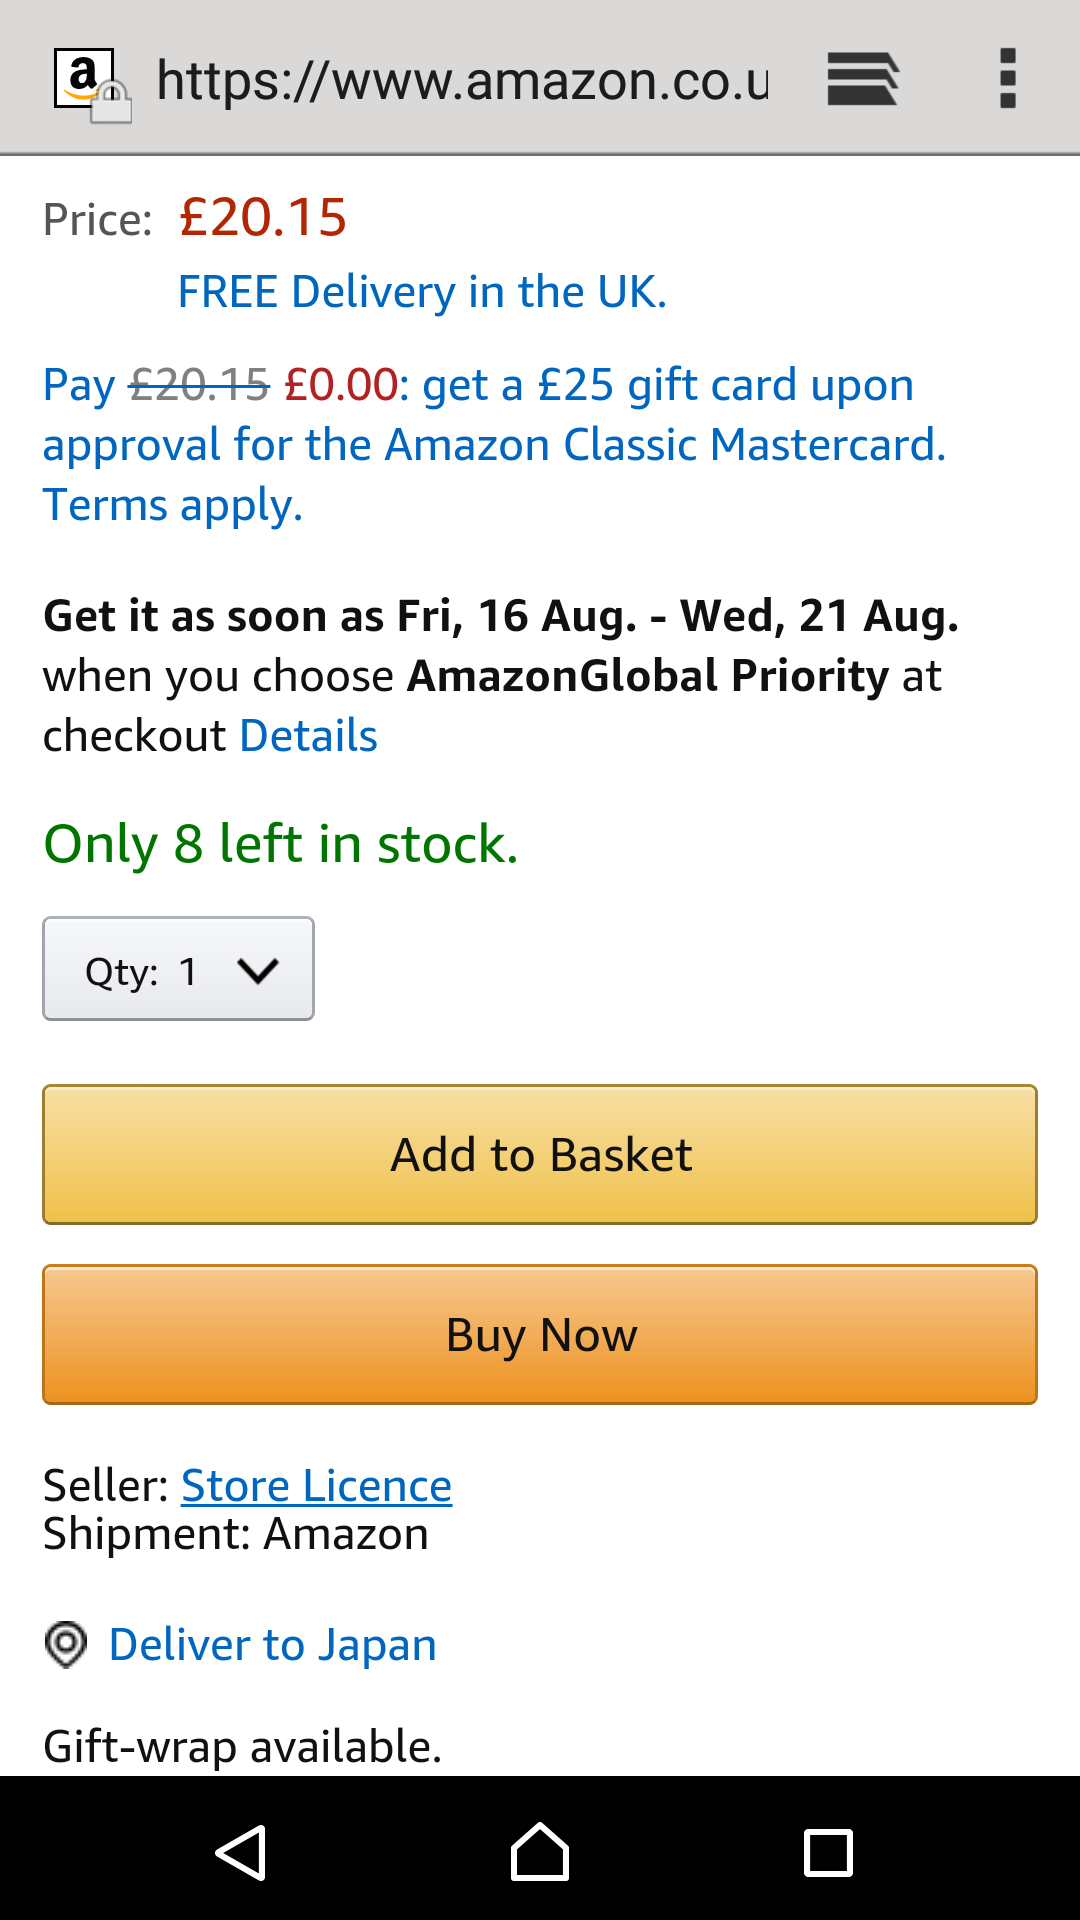Tap the Amazon site security icon
Image resolution: width=1080 pixels, height=1920 pixels.
[90, 84]
